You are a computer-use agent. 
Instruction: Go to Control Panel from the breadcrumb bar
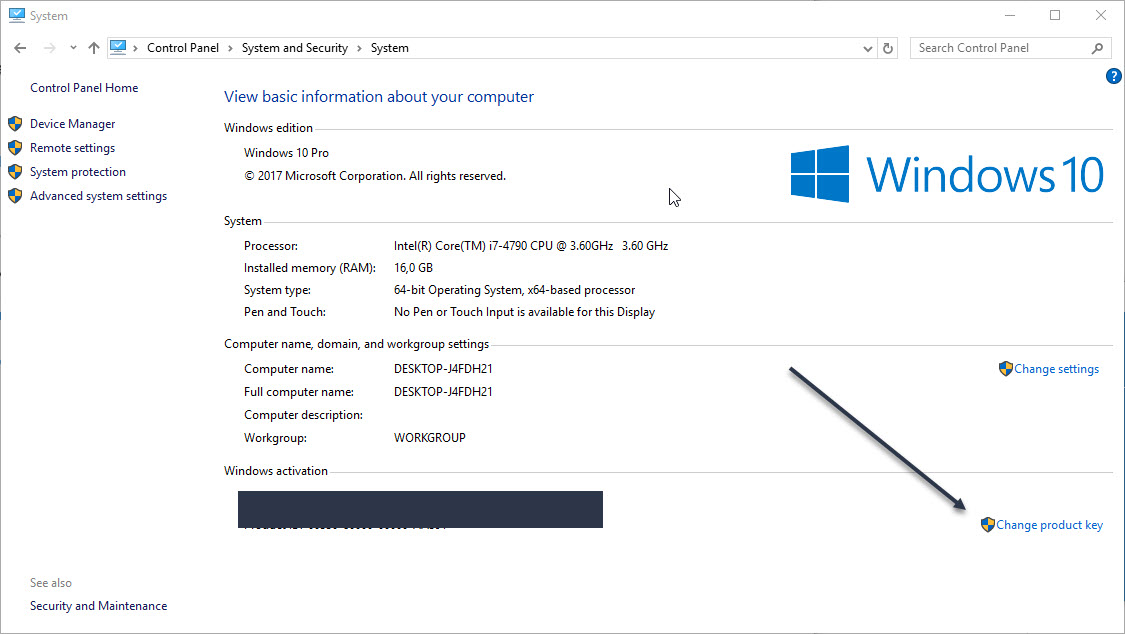183,47
